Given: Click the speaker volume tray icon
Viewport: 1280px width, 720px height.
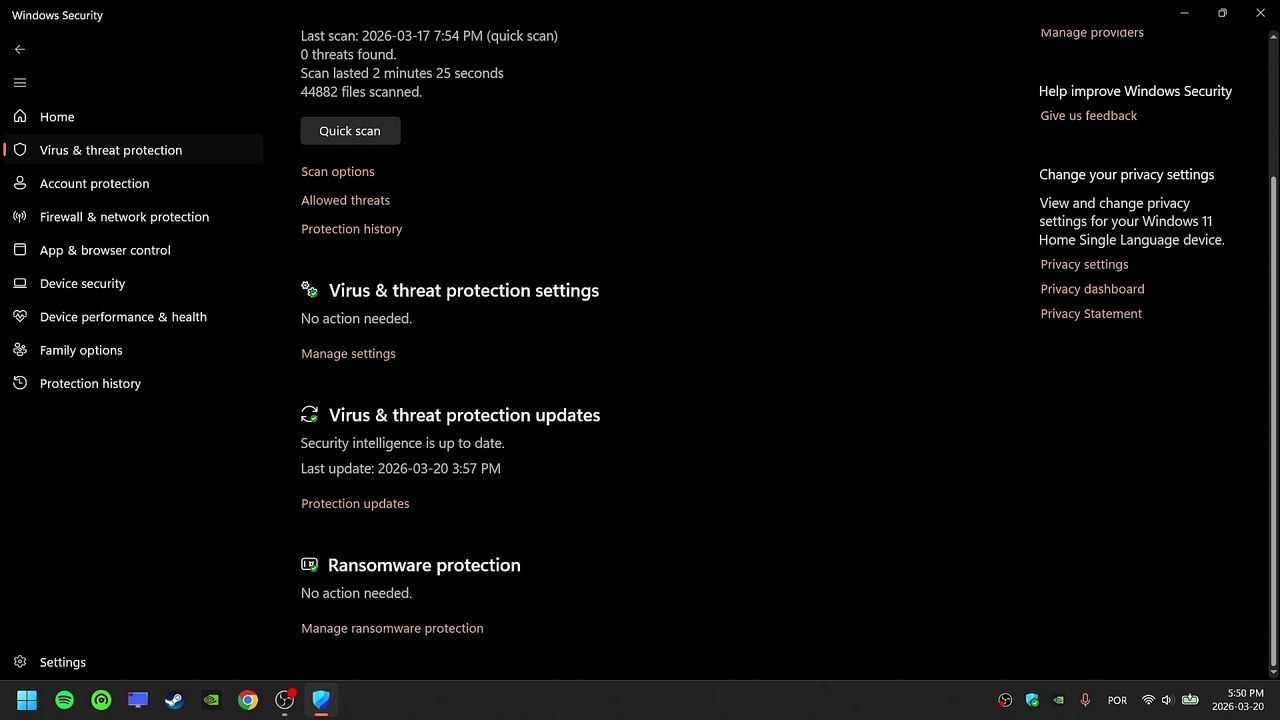Looking at the screenshot, I should pyautogui.click(x=1167, y=700).
